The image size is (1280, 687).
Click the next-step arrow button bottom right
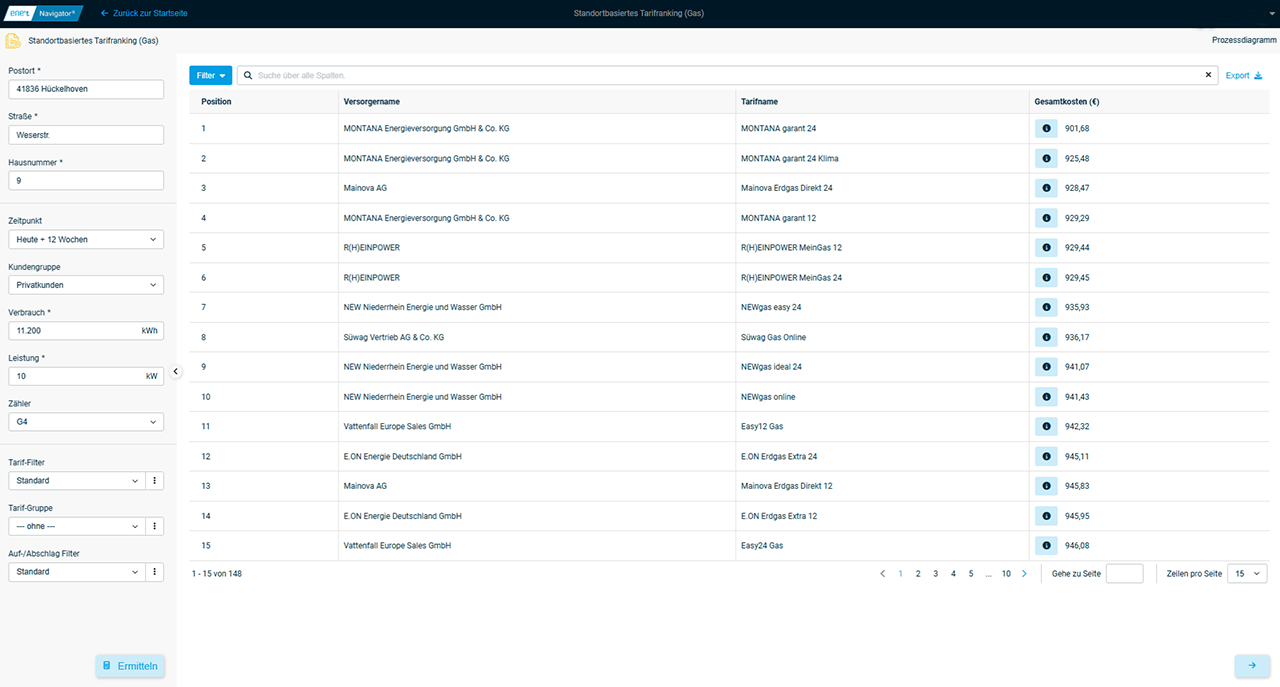coord(1251,666)
